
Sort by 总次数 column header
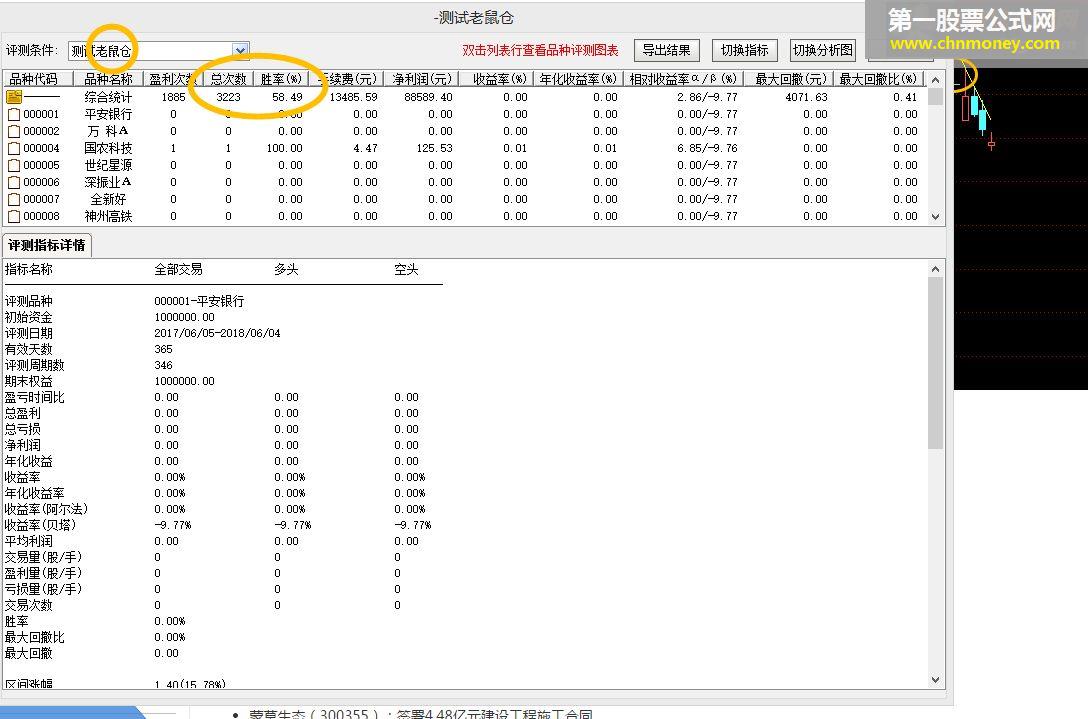click(228, 79)
